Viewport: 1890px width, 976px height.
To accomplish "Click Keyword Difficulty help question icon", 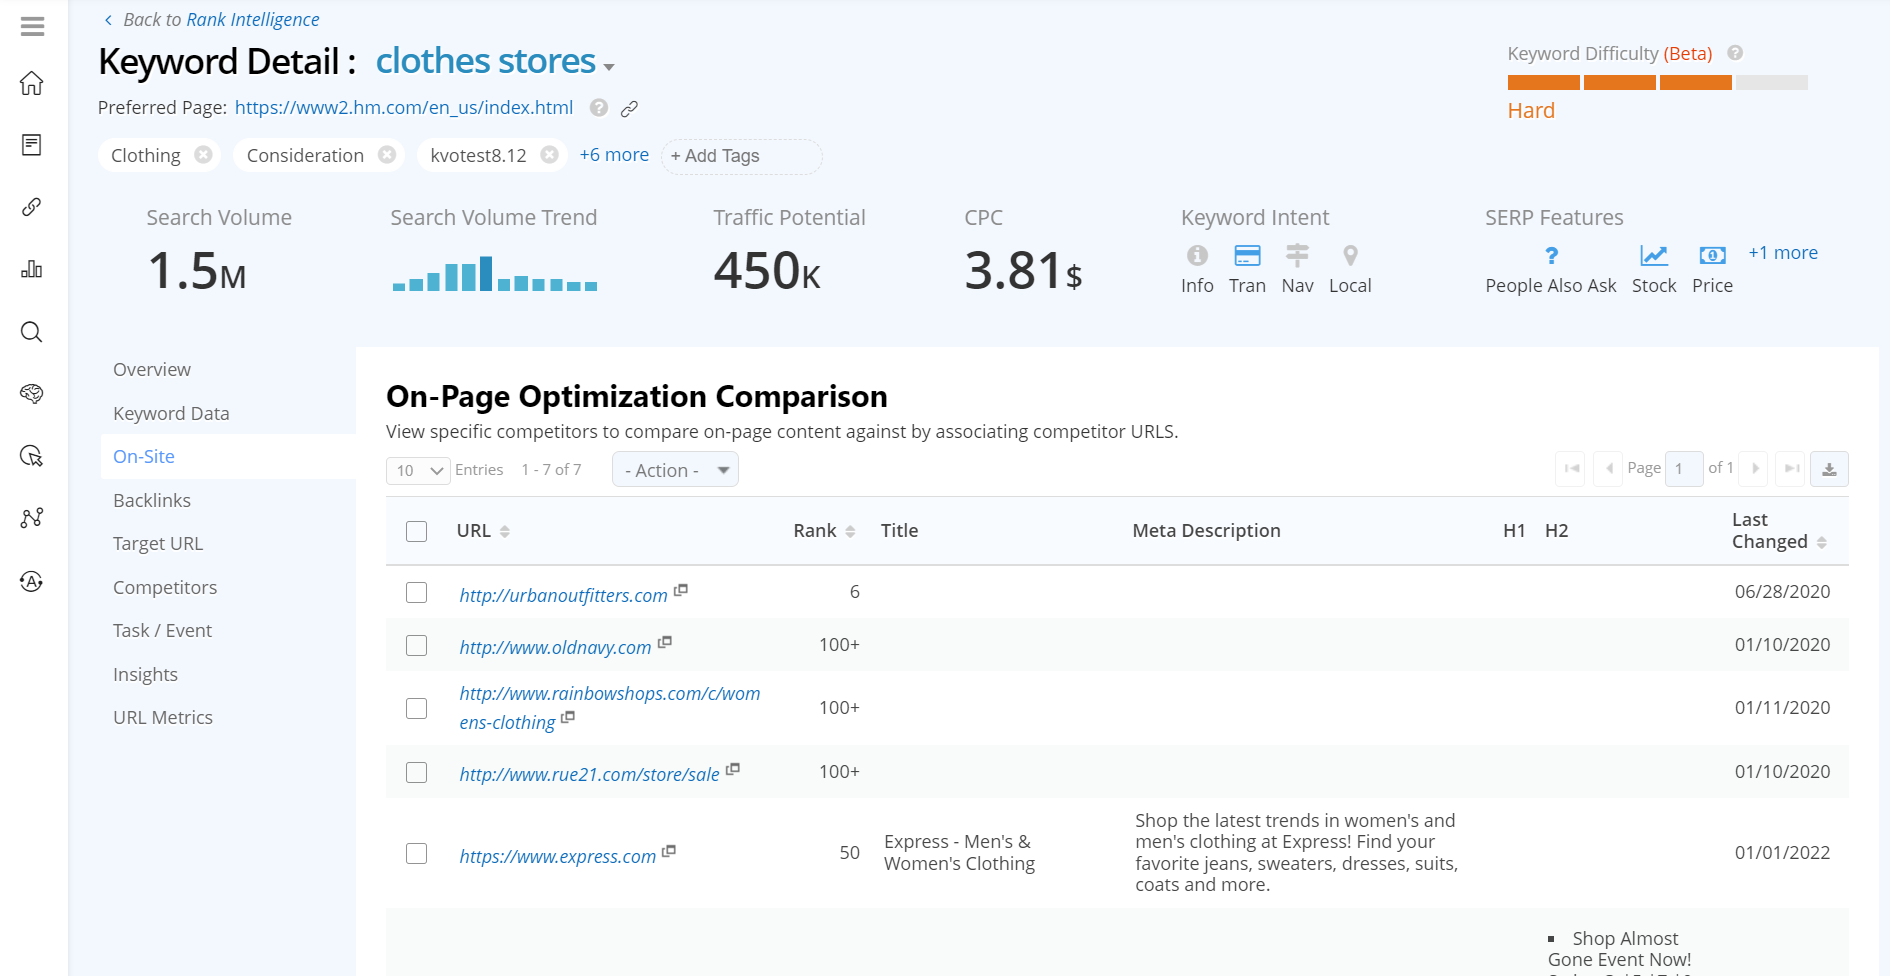I will coord(1735,53).
